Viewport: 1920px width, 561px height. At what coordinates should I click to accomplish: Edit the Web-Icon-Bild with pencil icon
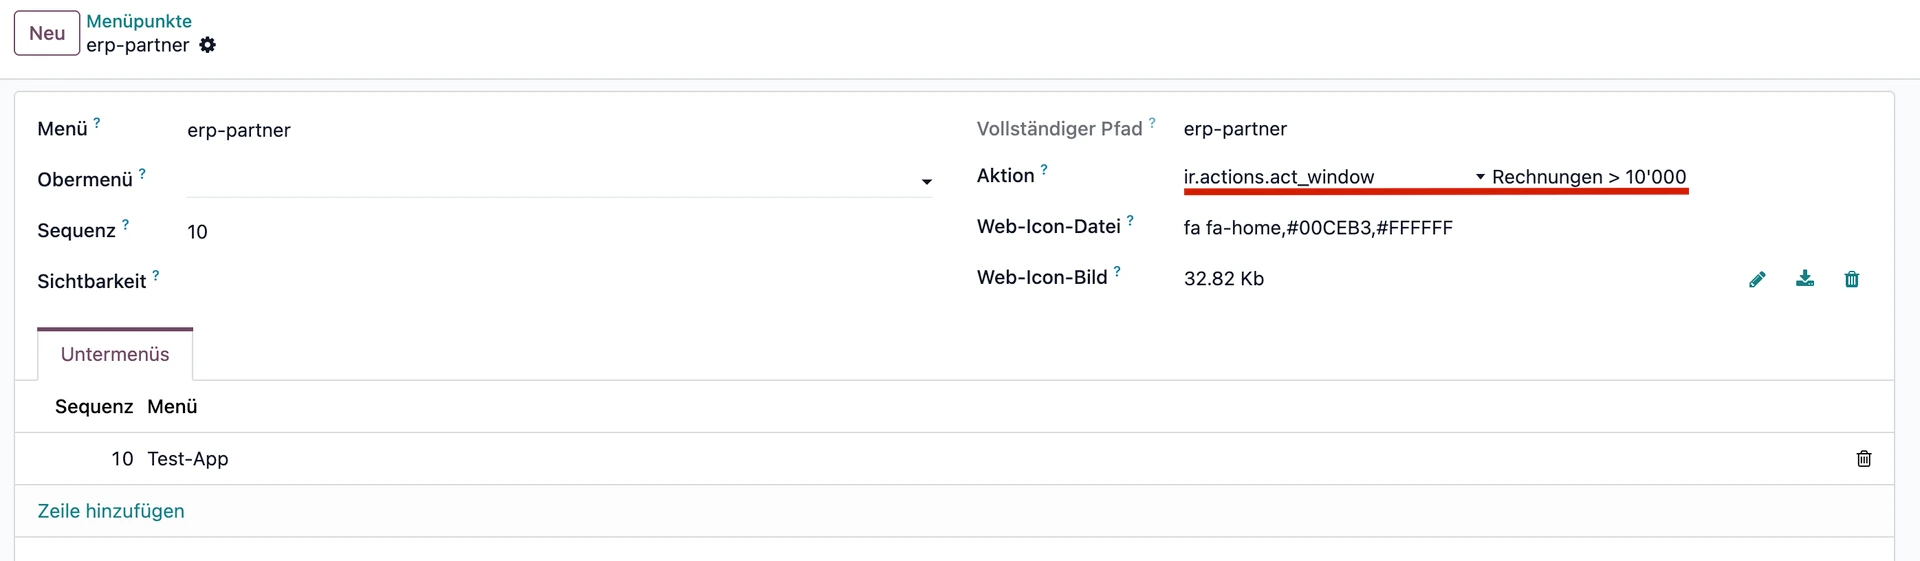point(1757,279)
